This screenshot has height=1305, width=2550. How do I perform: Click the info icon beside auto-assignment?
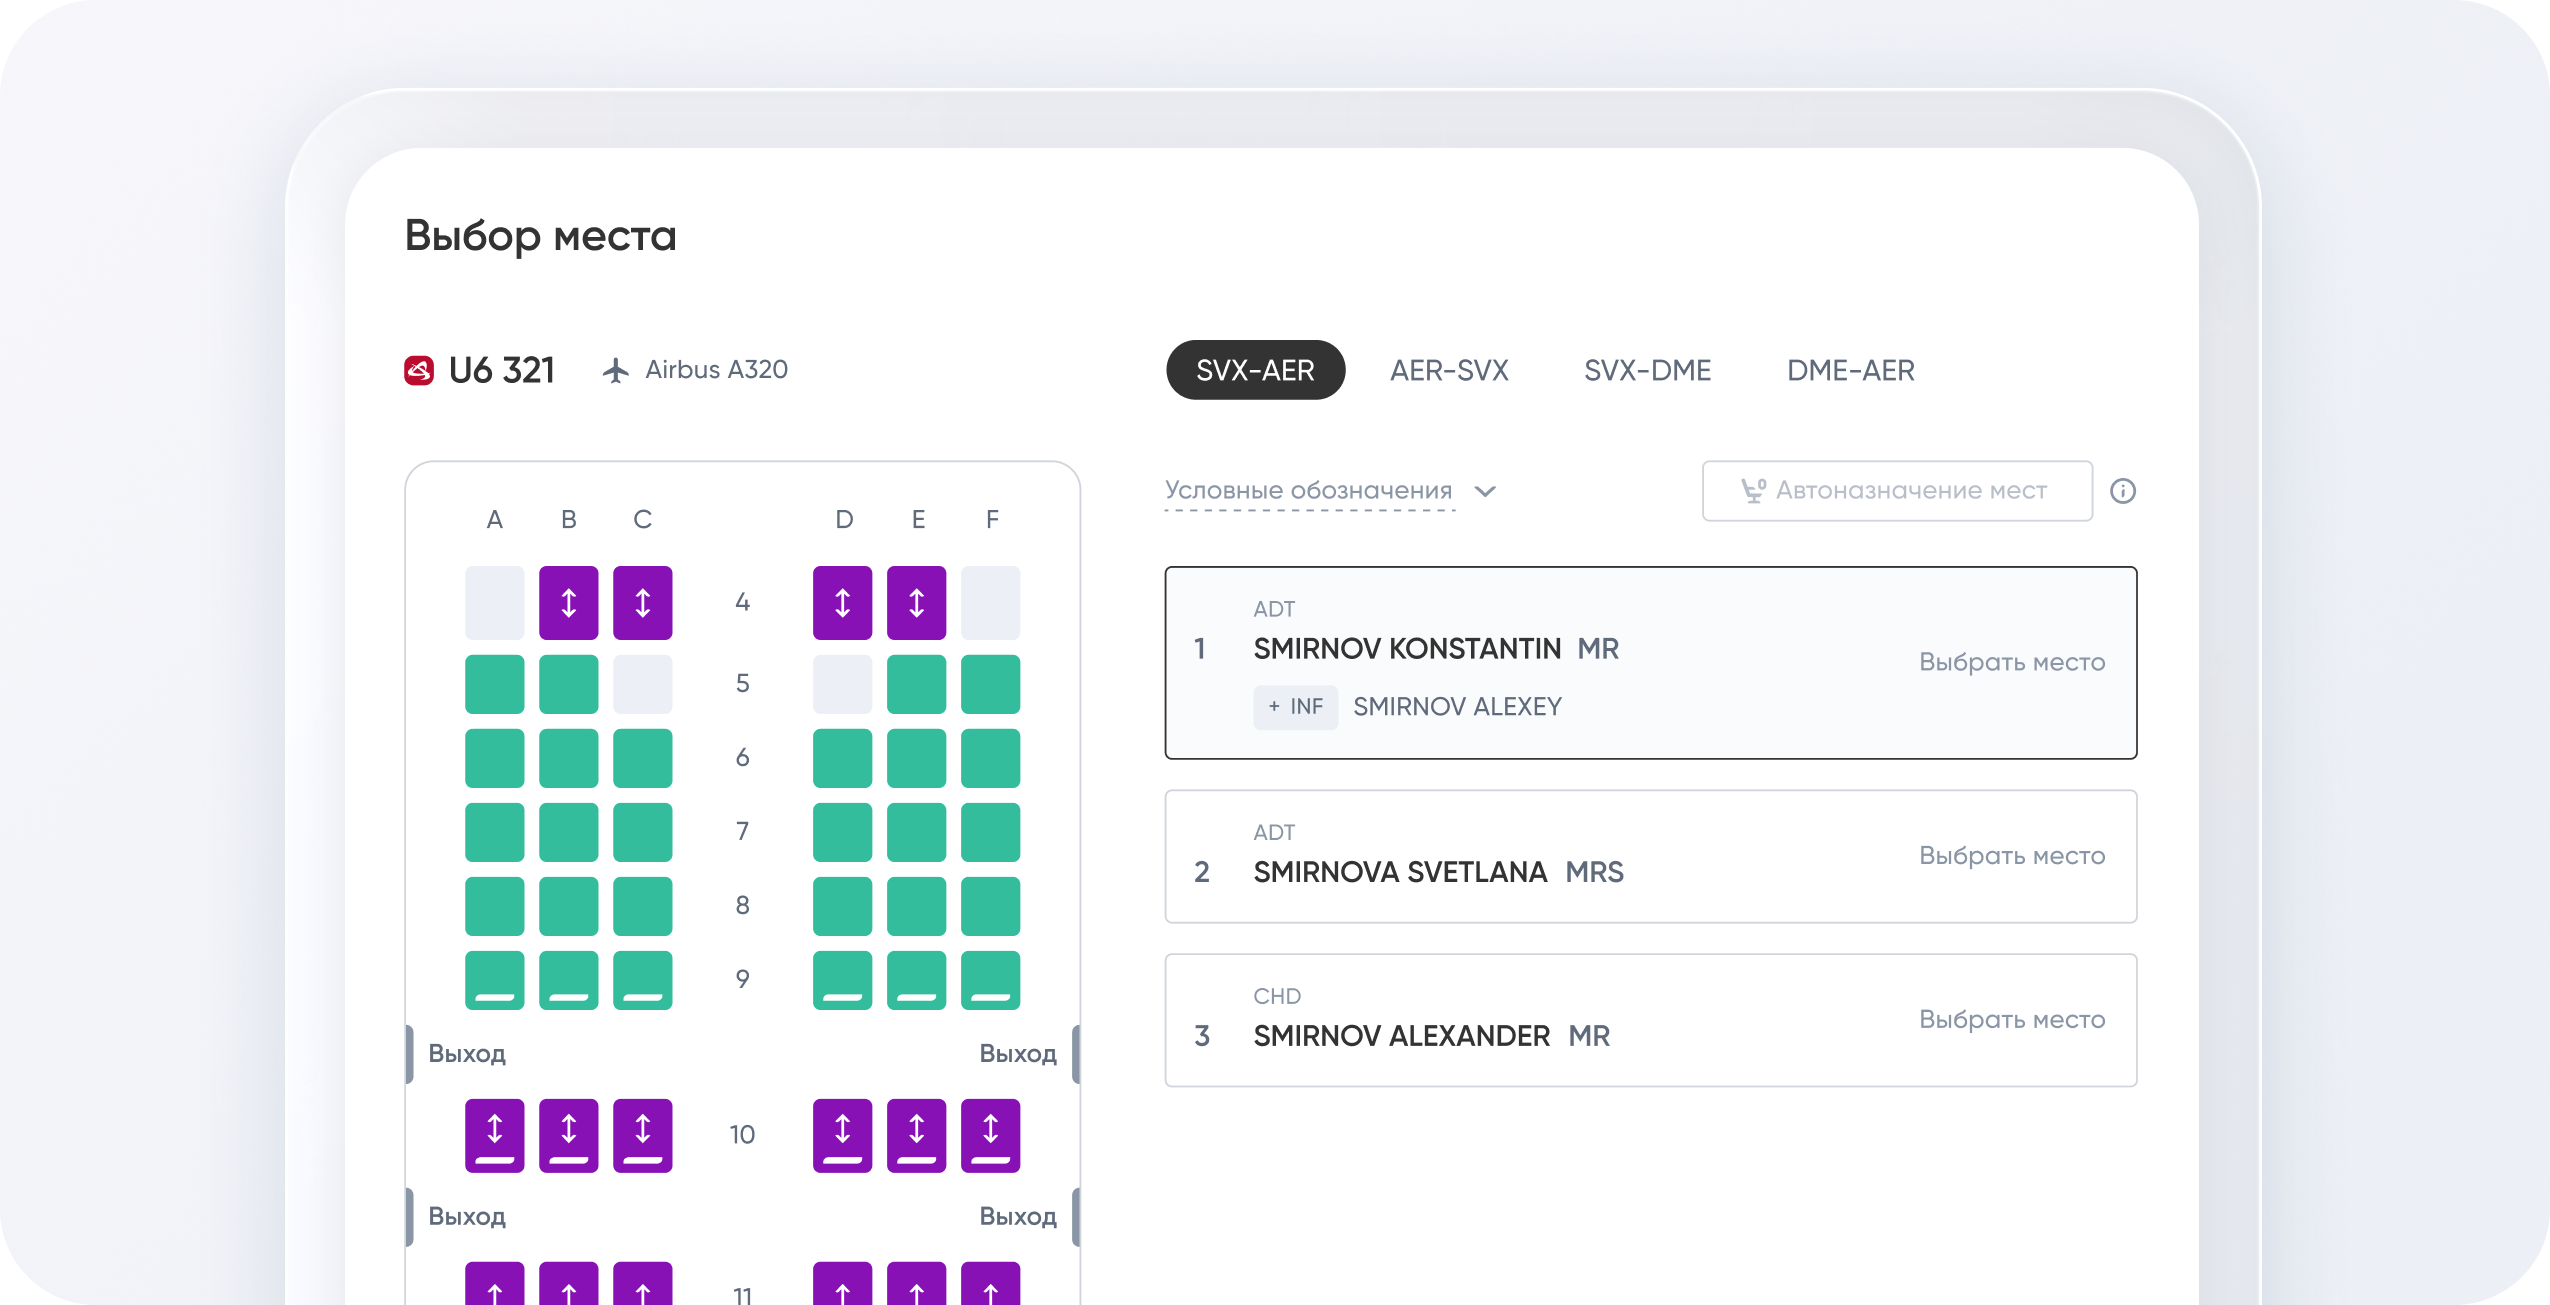[x=2122, y=491]
